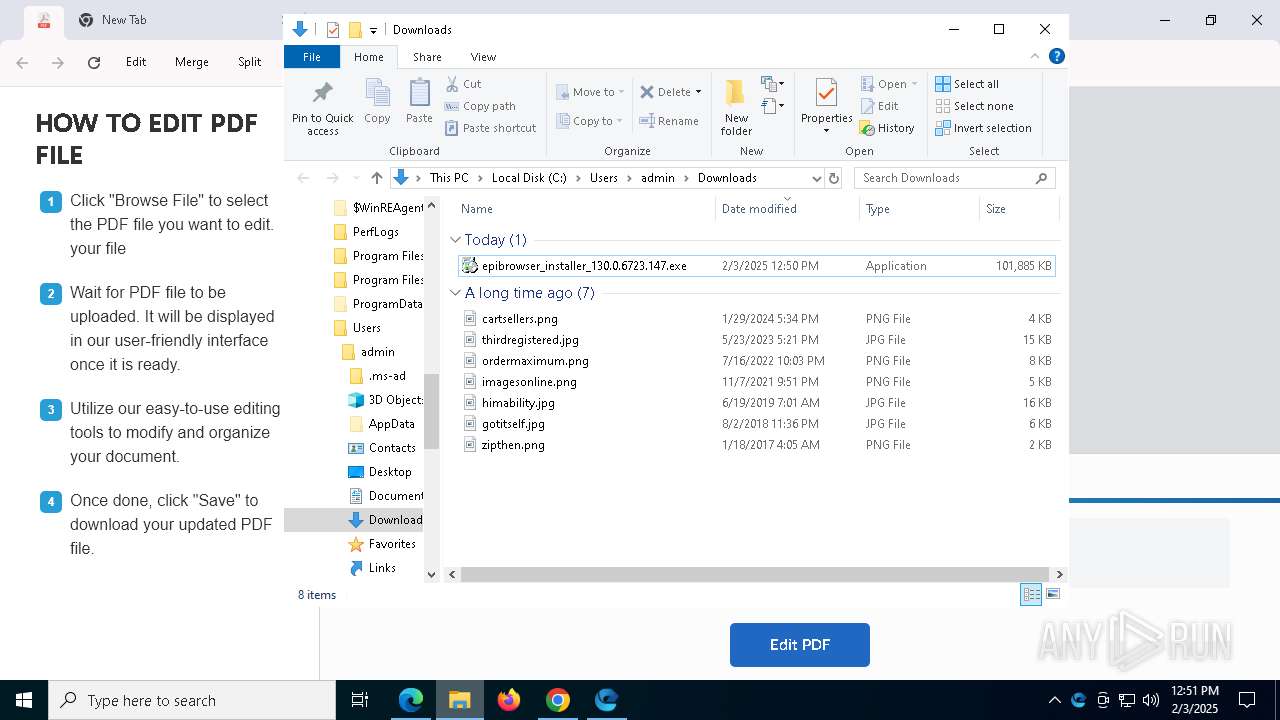The height and width of the screenshot is (720, 1280).
Task: Click Edit in PDF site toolbar
Action: 136,62
